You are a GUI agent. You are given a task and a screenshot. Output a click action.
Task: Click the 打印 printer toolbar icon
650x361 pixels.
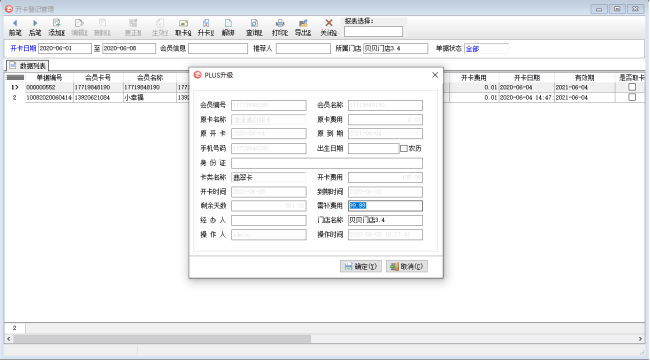click(280, 27)
